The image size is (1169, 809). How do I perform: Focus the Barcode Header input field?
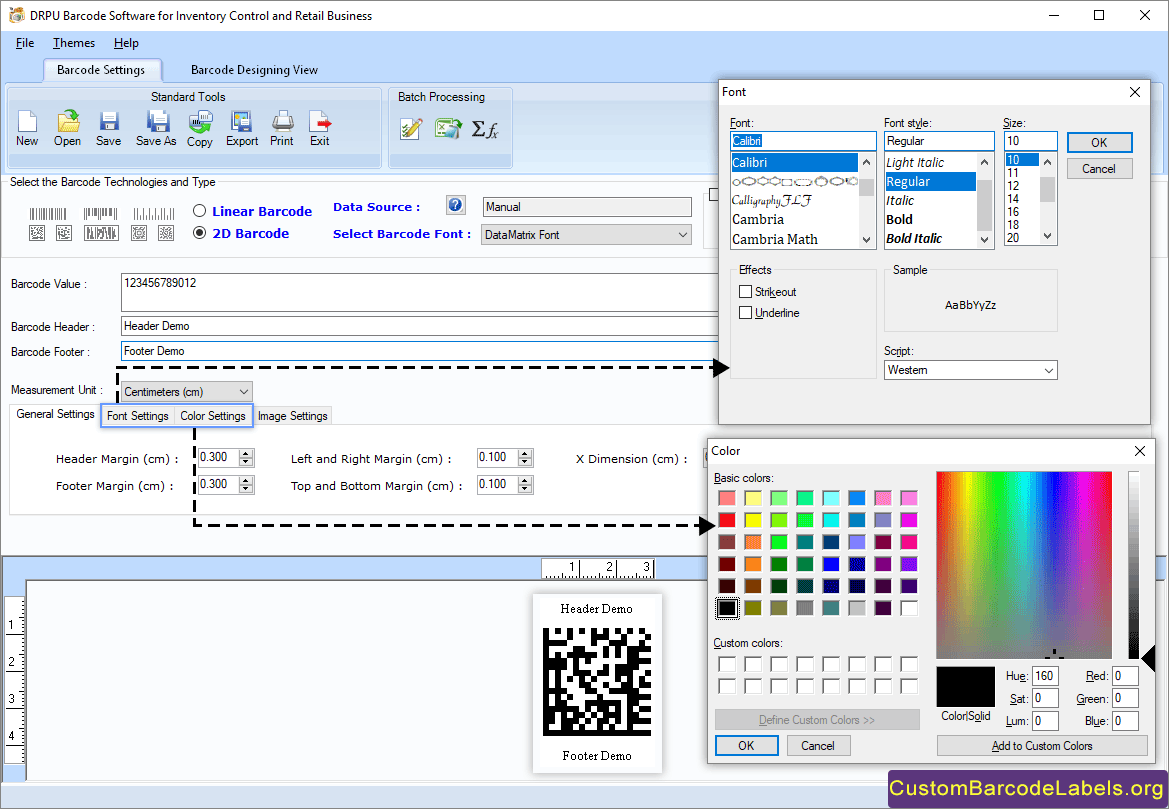(419, 326)
